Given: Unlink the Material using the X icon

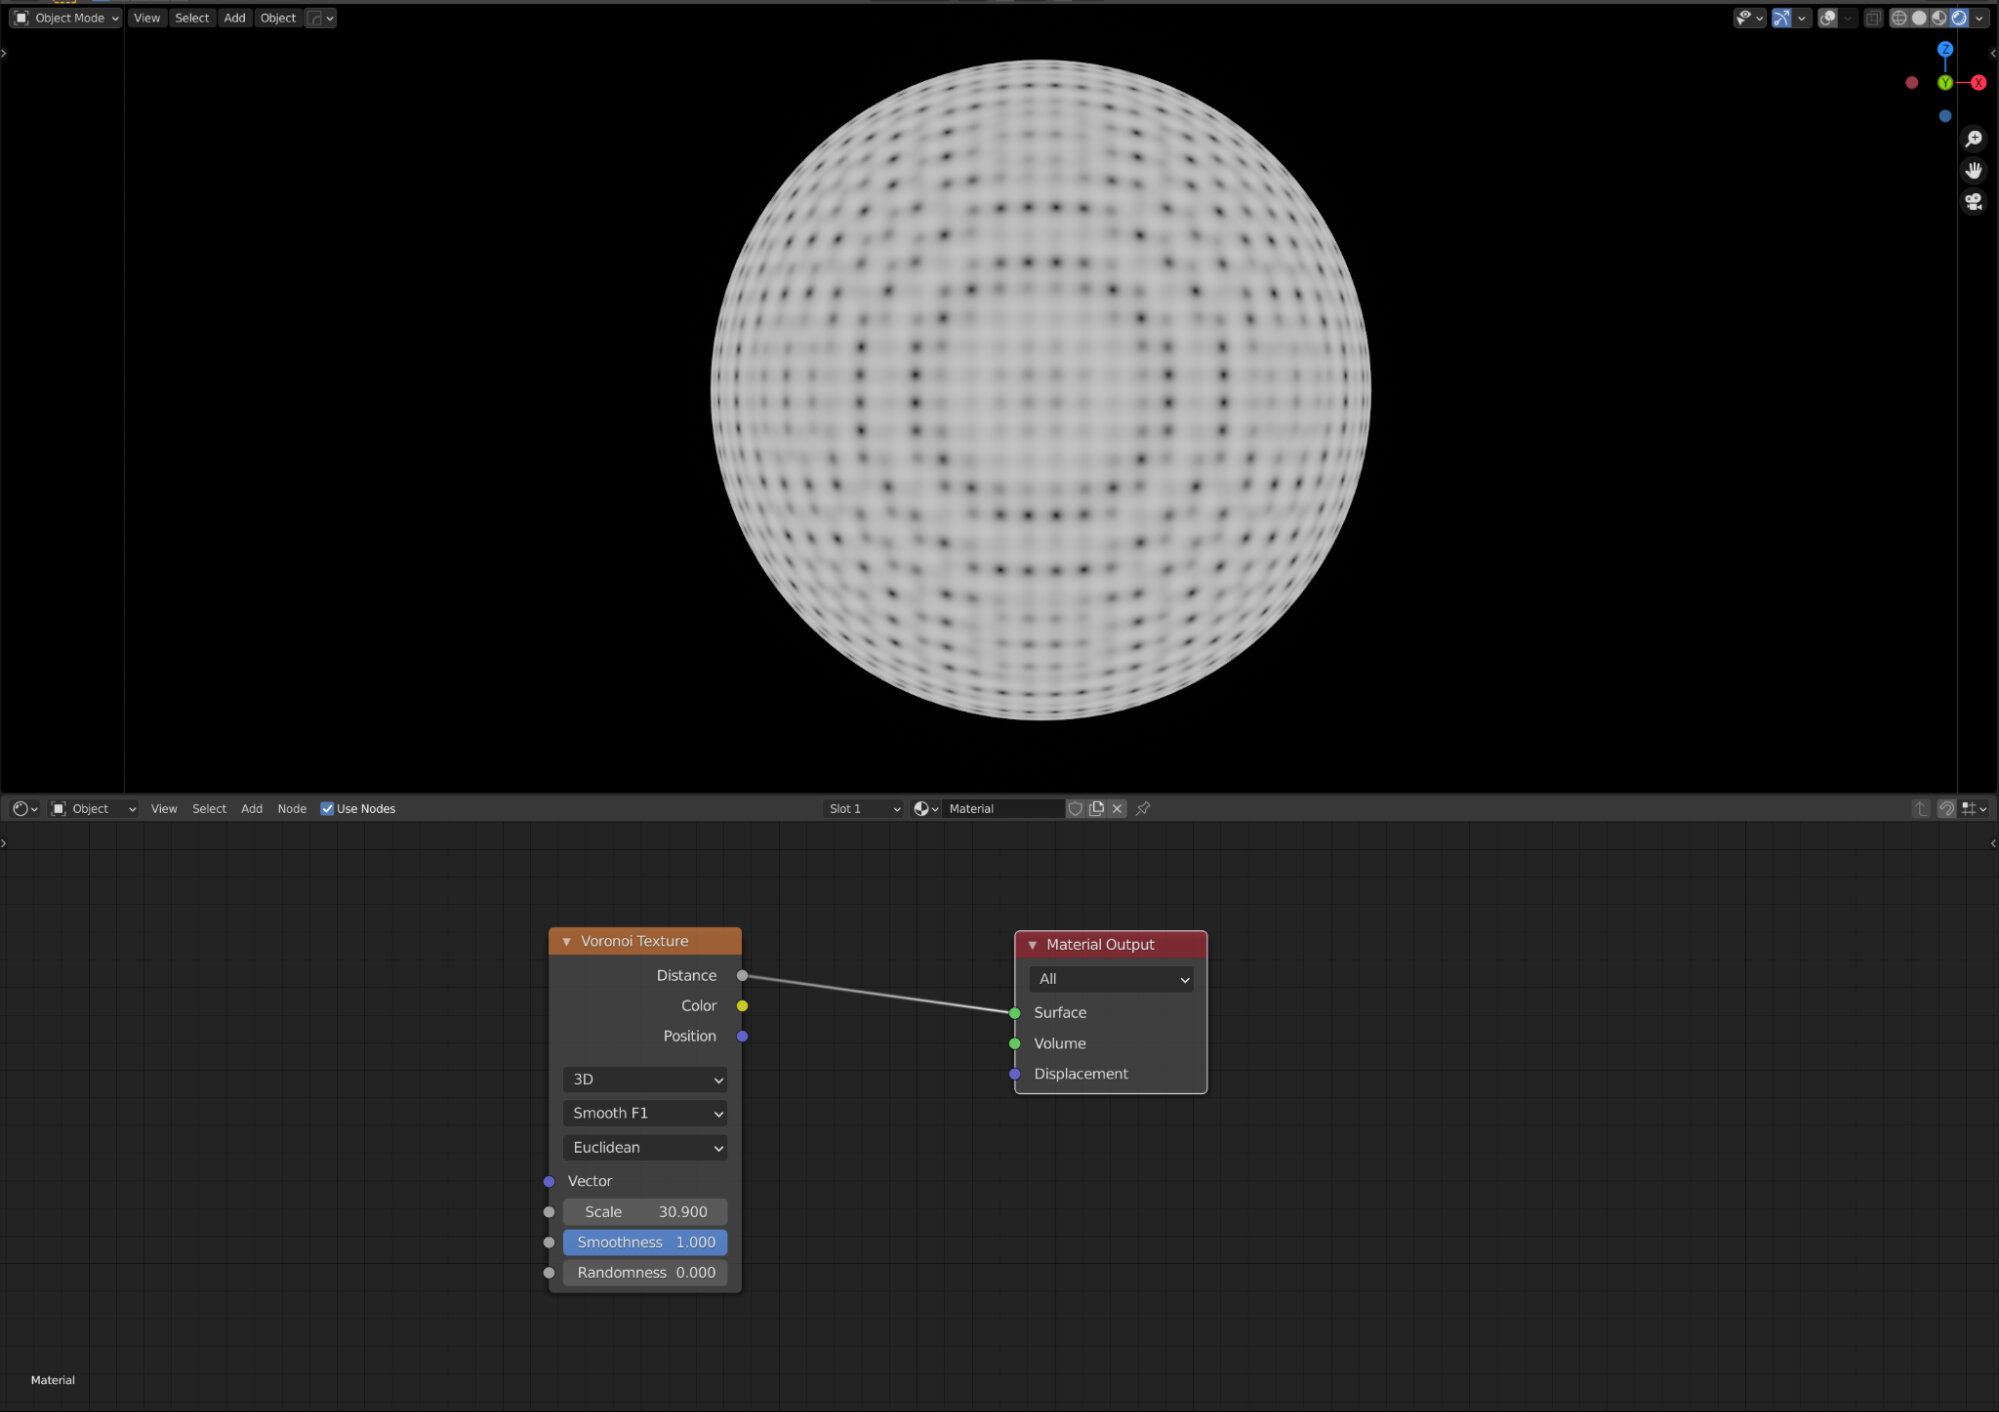Looking at the screenshot, I should 1117,809.
